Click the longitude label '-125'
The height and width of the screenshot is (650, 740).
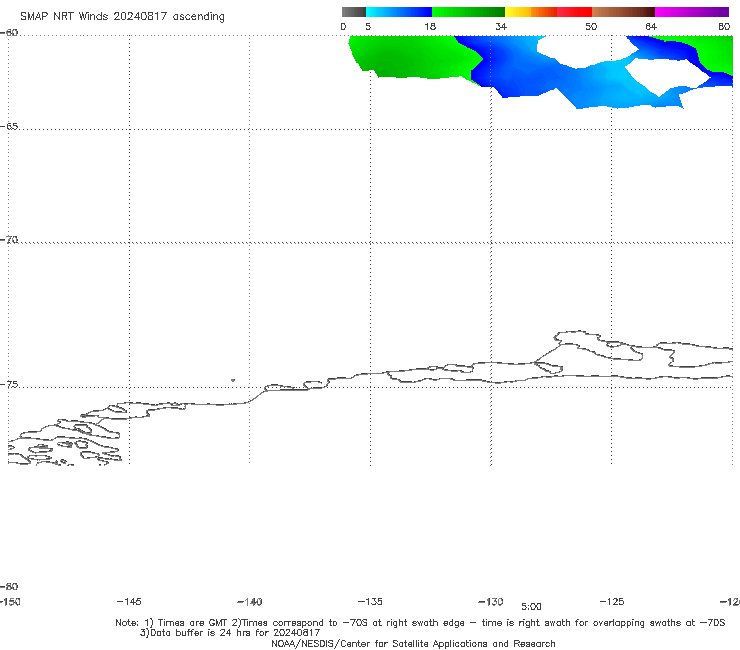tap(612, 602)
